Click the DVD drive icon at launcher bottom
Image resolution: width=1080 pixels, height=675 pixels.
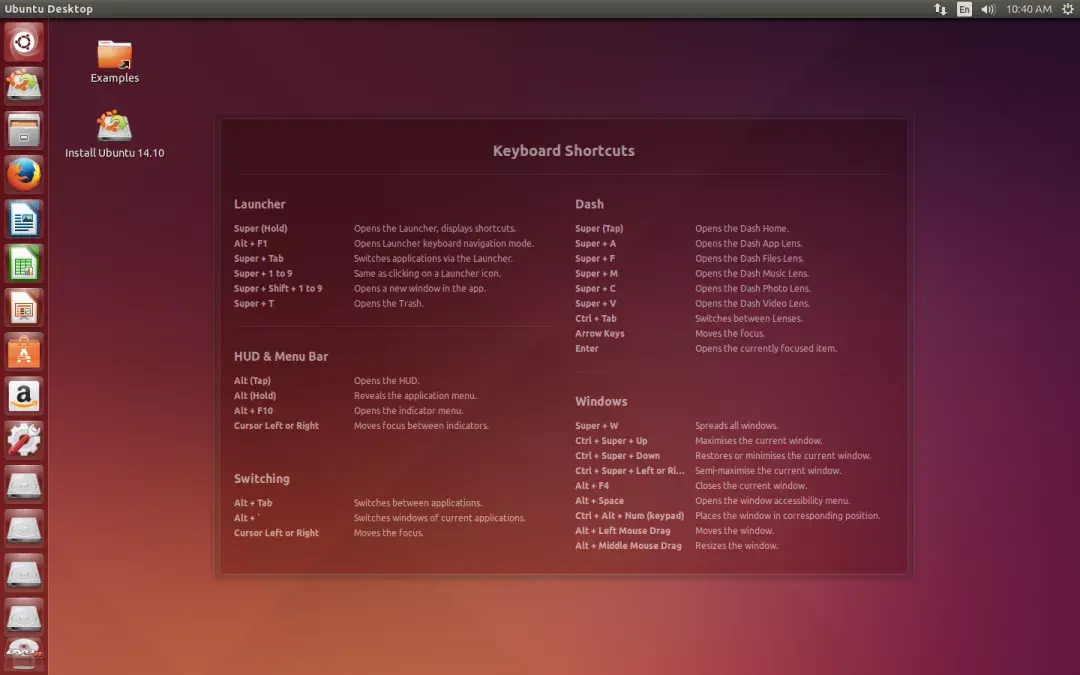(x=24, y=650)
